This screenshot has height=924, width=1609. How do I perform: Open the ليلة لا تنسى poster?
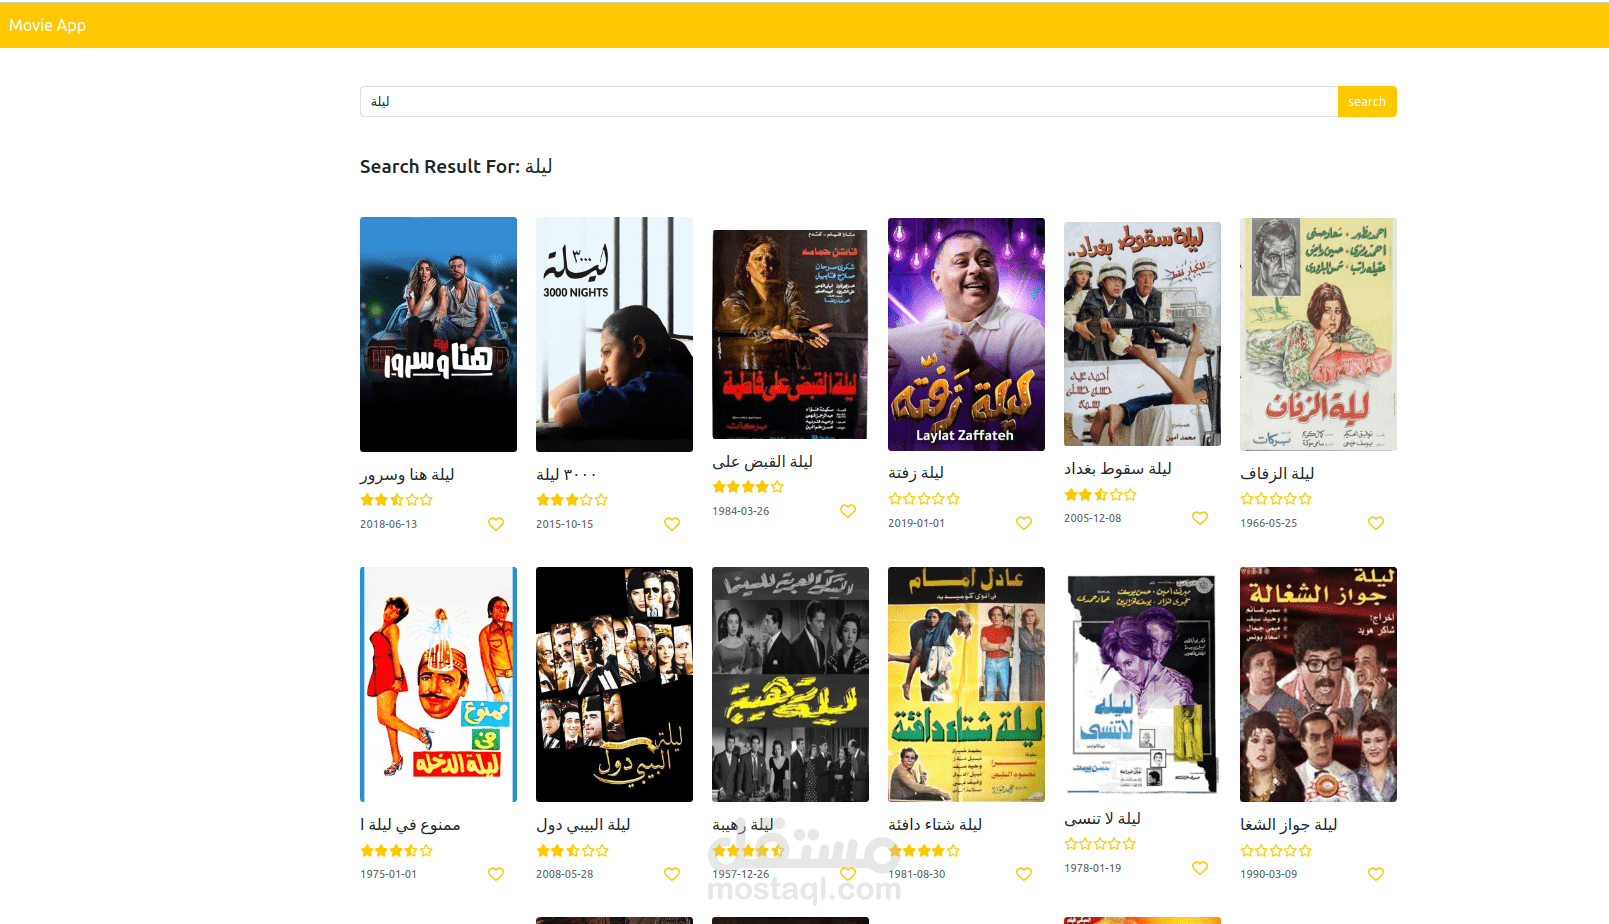[x=1142, y=684]
